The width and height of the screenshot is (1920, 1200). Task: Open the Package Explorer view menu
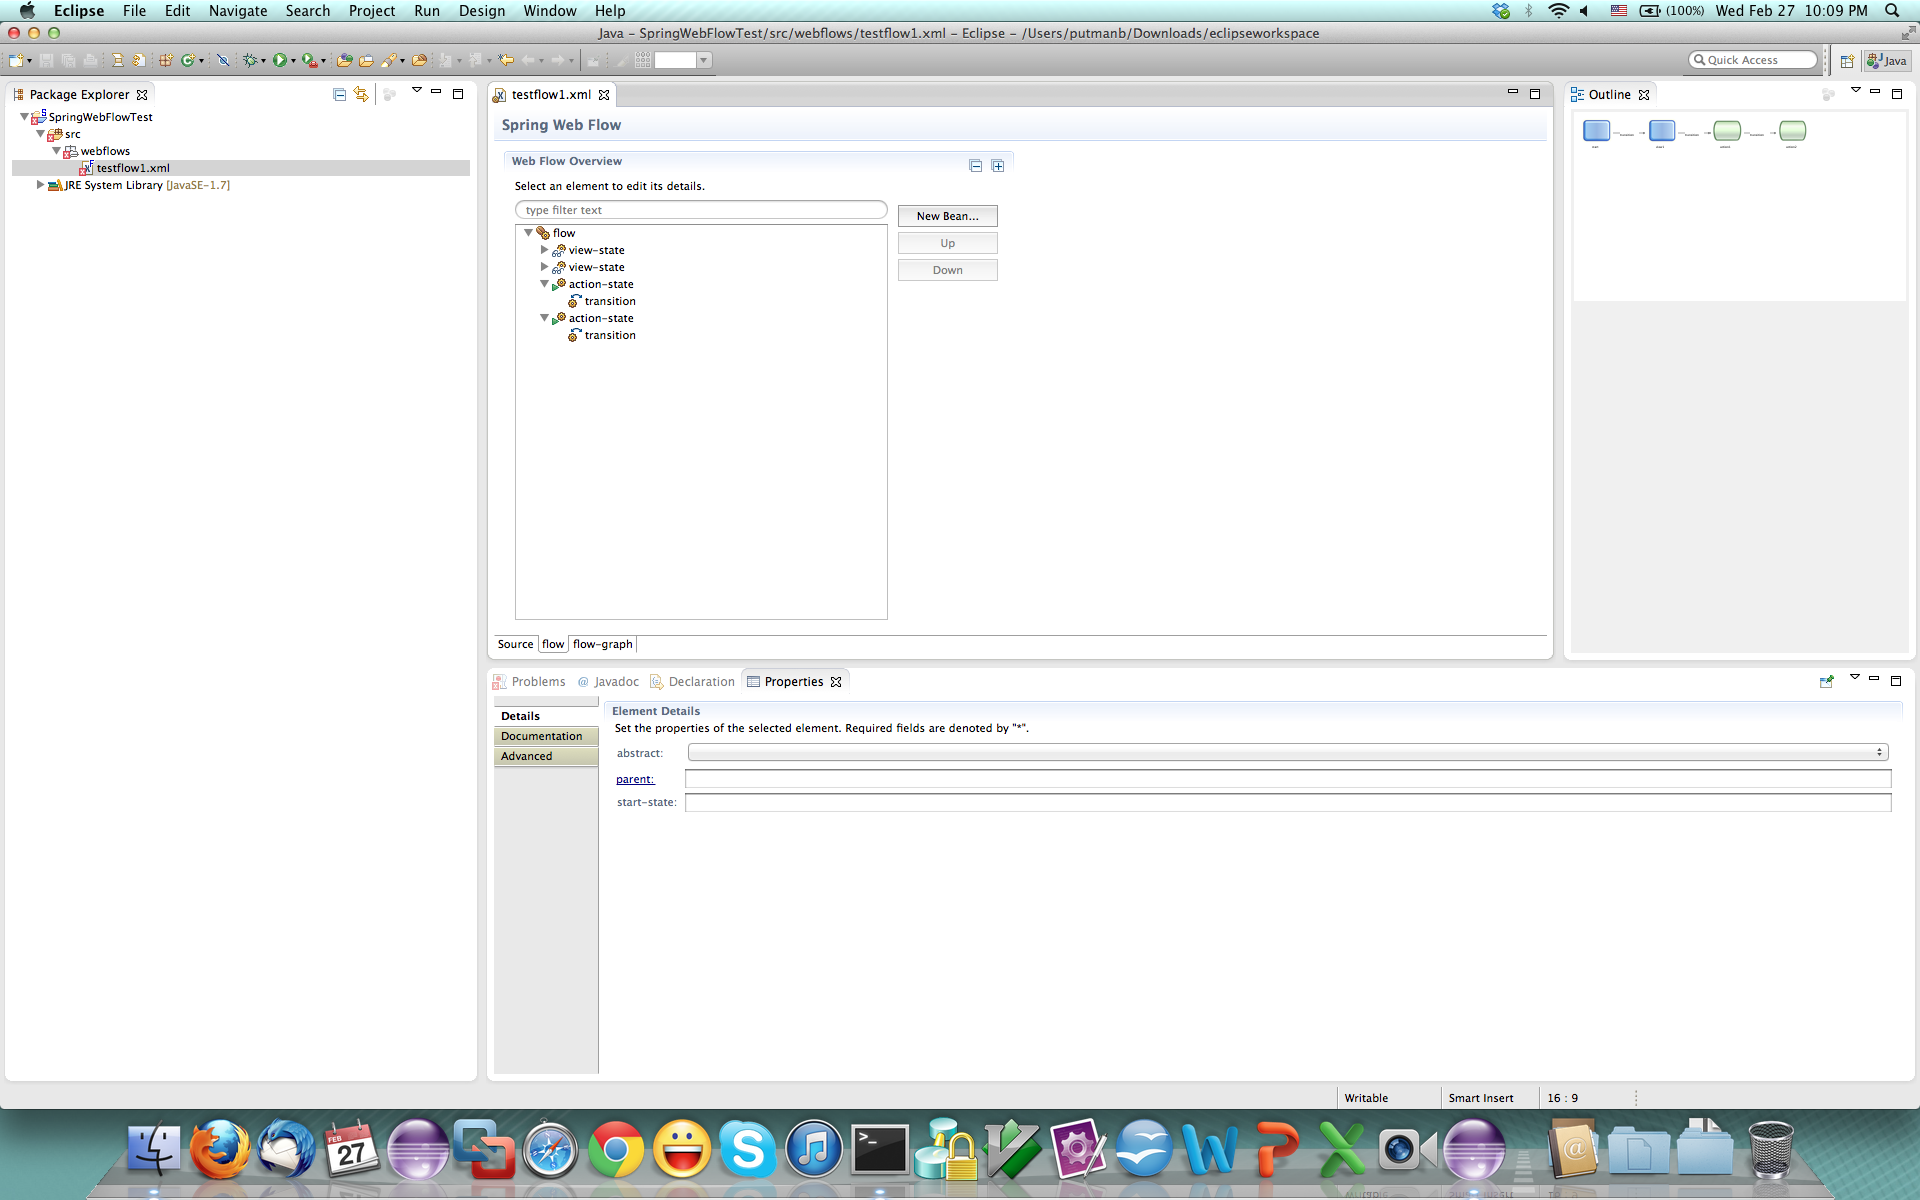[x=417, y=92]
